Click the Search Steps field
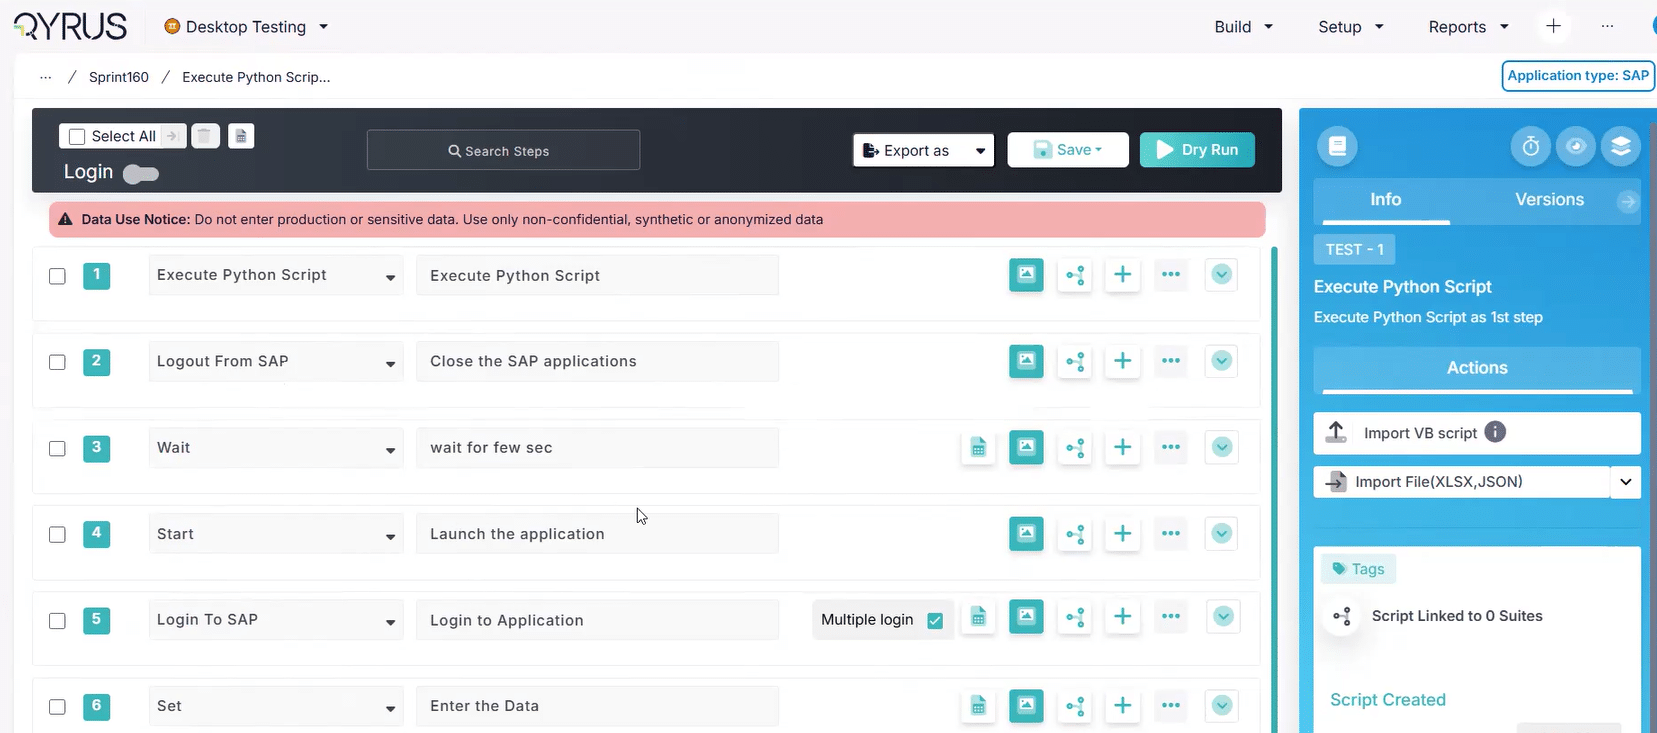The height and width of the screenshot is (733, 1657). coord(503,151)
